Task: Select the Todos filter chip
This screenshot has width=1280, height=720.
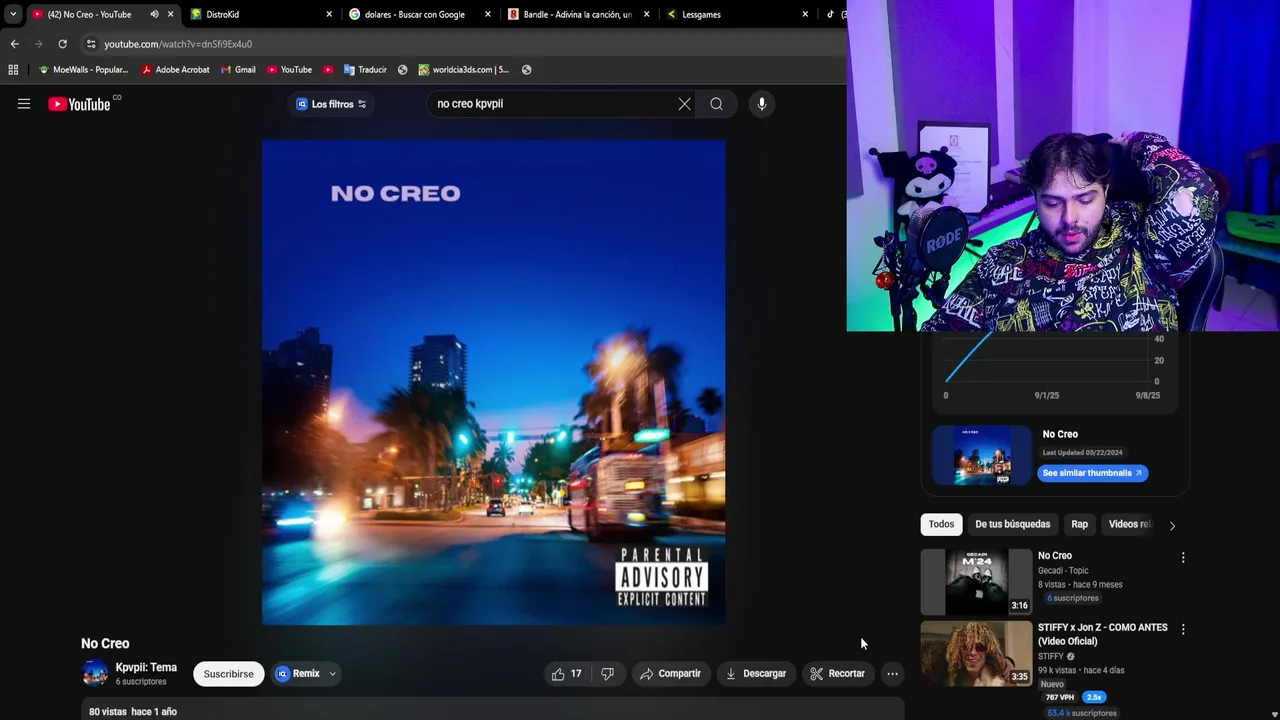Action: click(x=941, y=524)
